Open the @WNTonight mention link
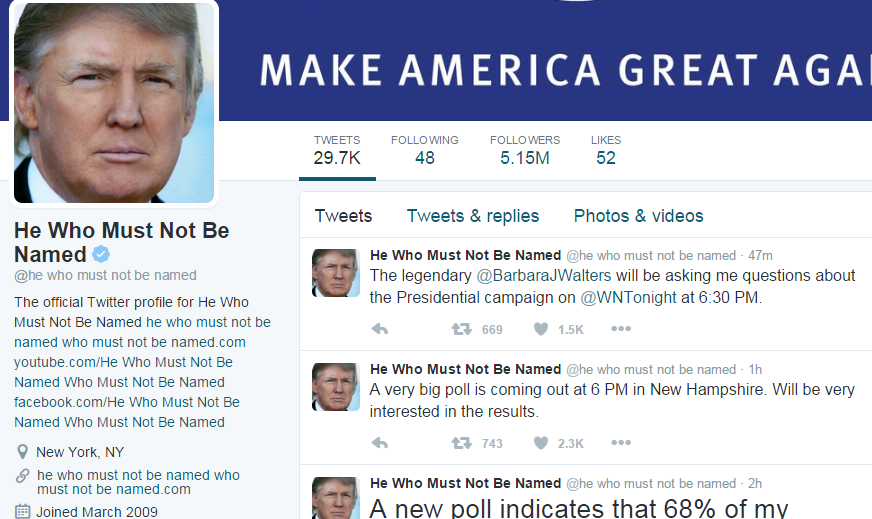Screen dimensions: 872x519 [x=628, y=298]
